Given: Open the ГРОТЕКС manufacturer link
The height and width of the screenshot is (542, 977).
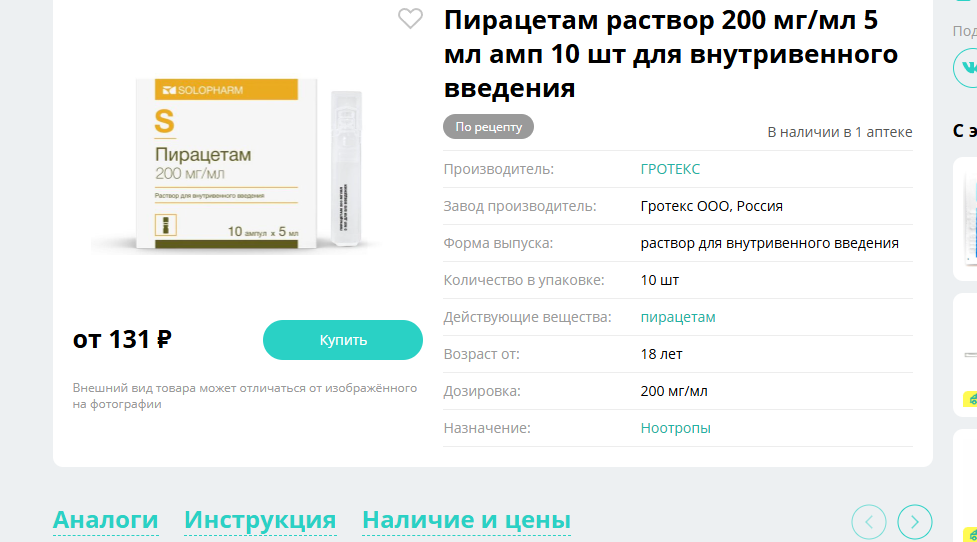Looking at the screenshot, I should 670,169.
